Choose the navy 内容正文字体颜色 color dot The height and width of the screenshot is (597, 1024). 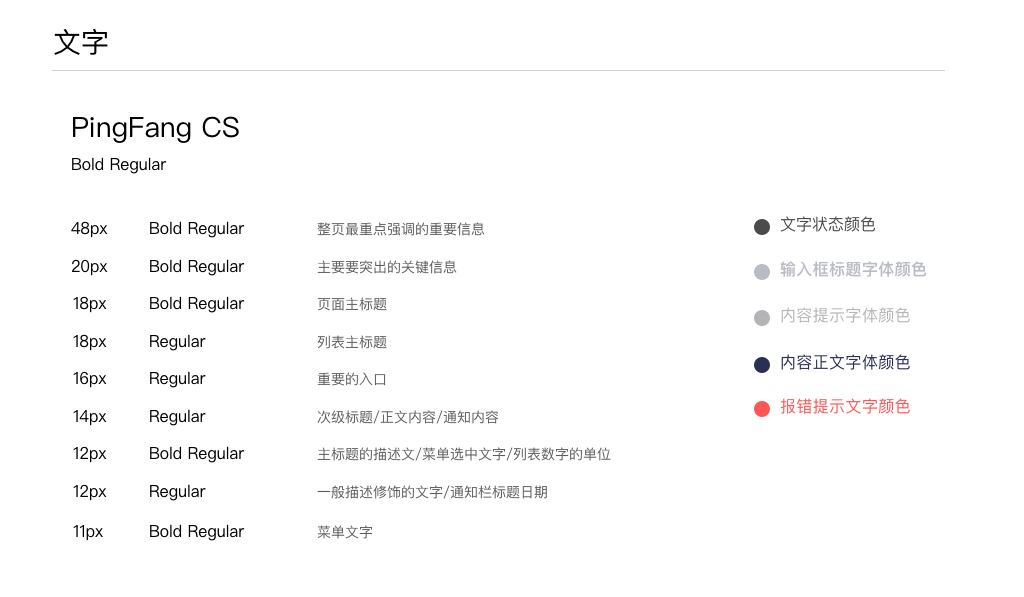(x=762, y=365)
